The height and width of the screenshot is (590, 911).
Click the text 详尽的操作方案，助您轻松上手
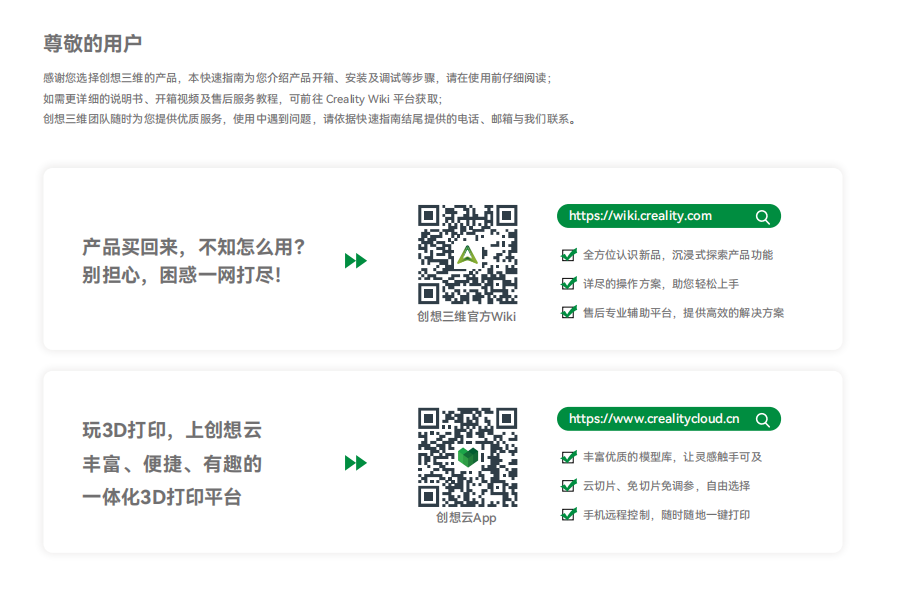(661, 284)
